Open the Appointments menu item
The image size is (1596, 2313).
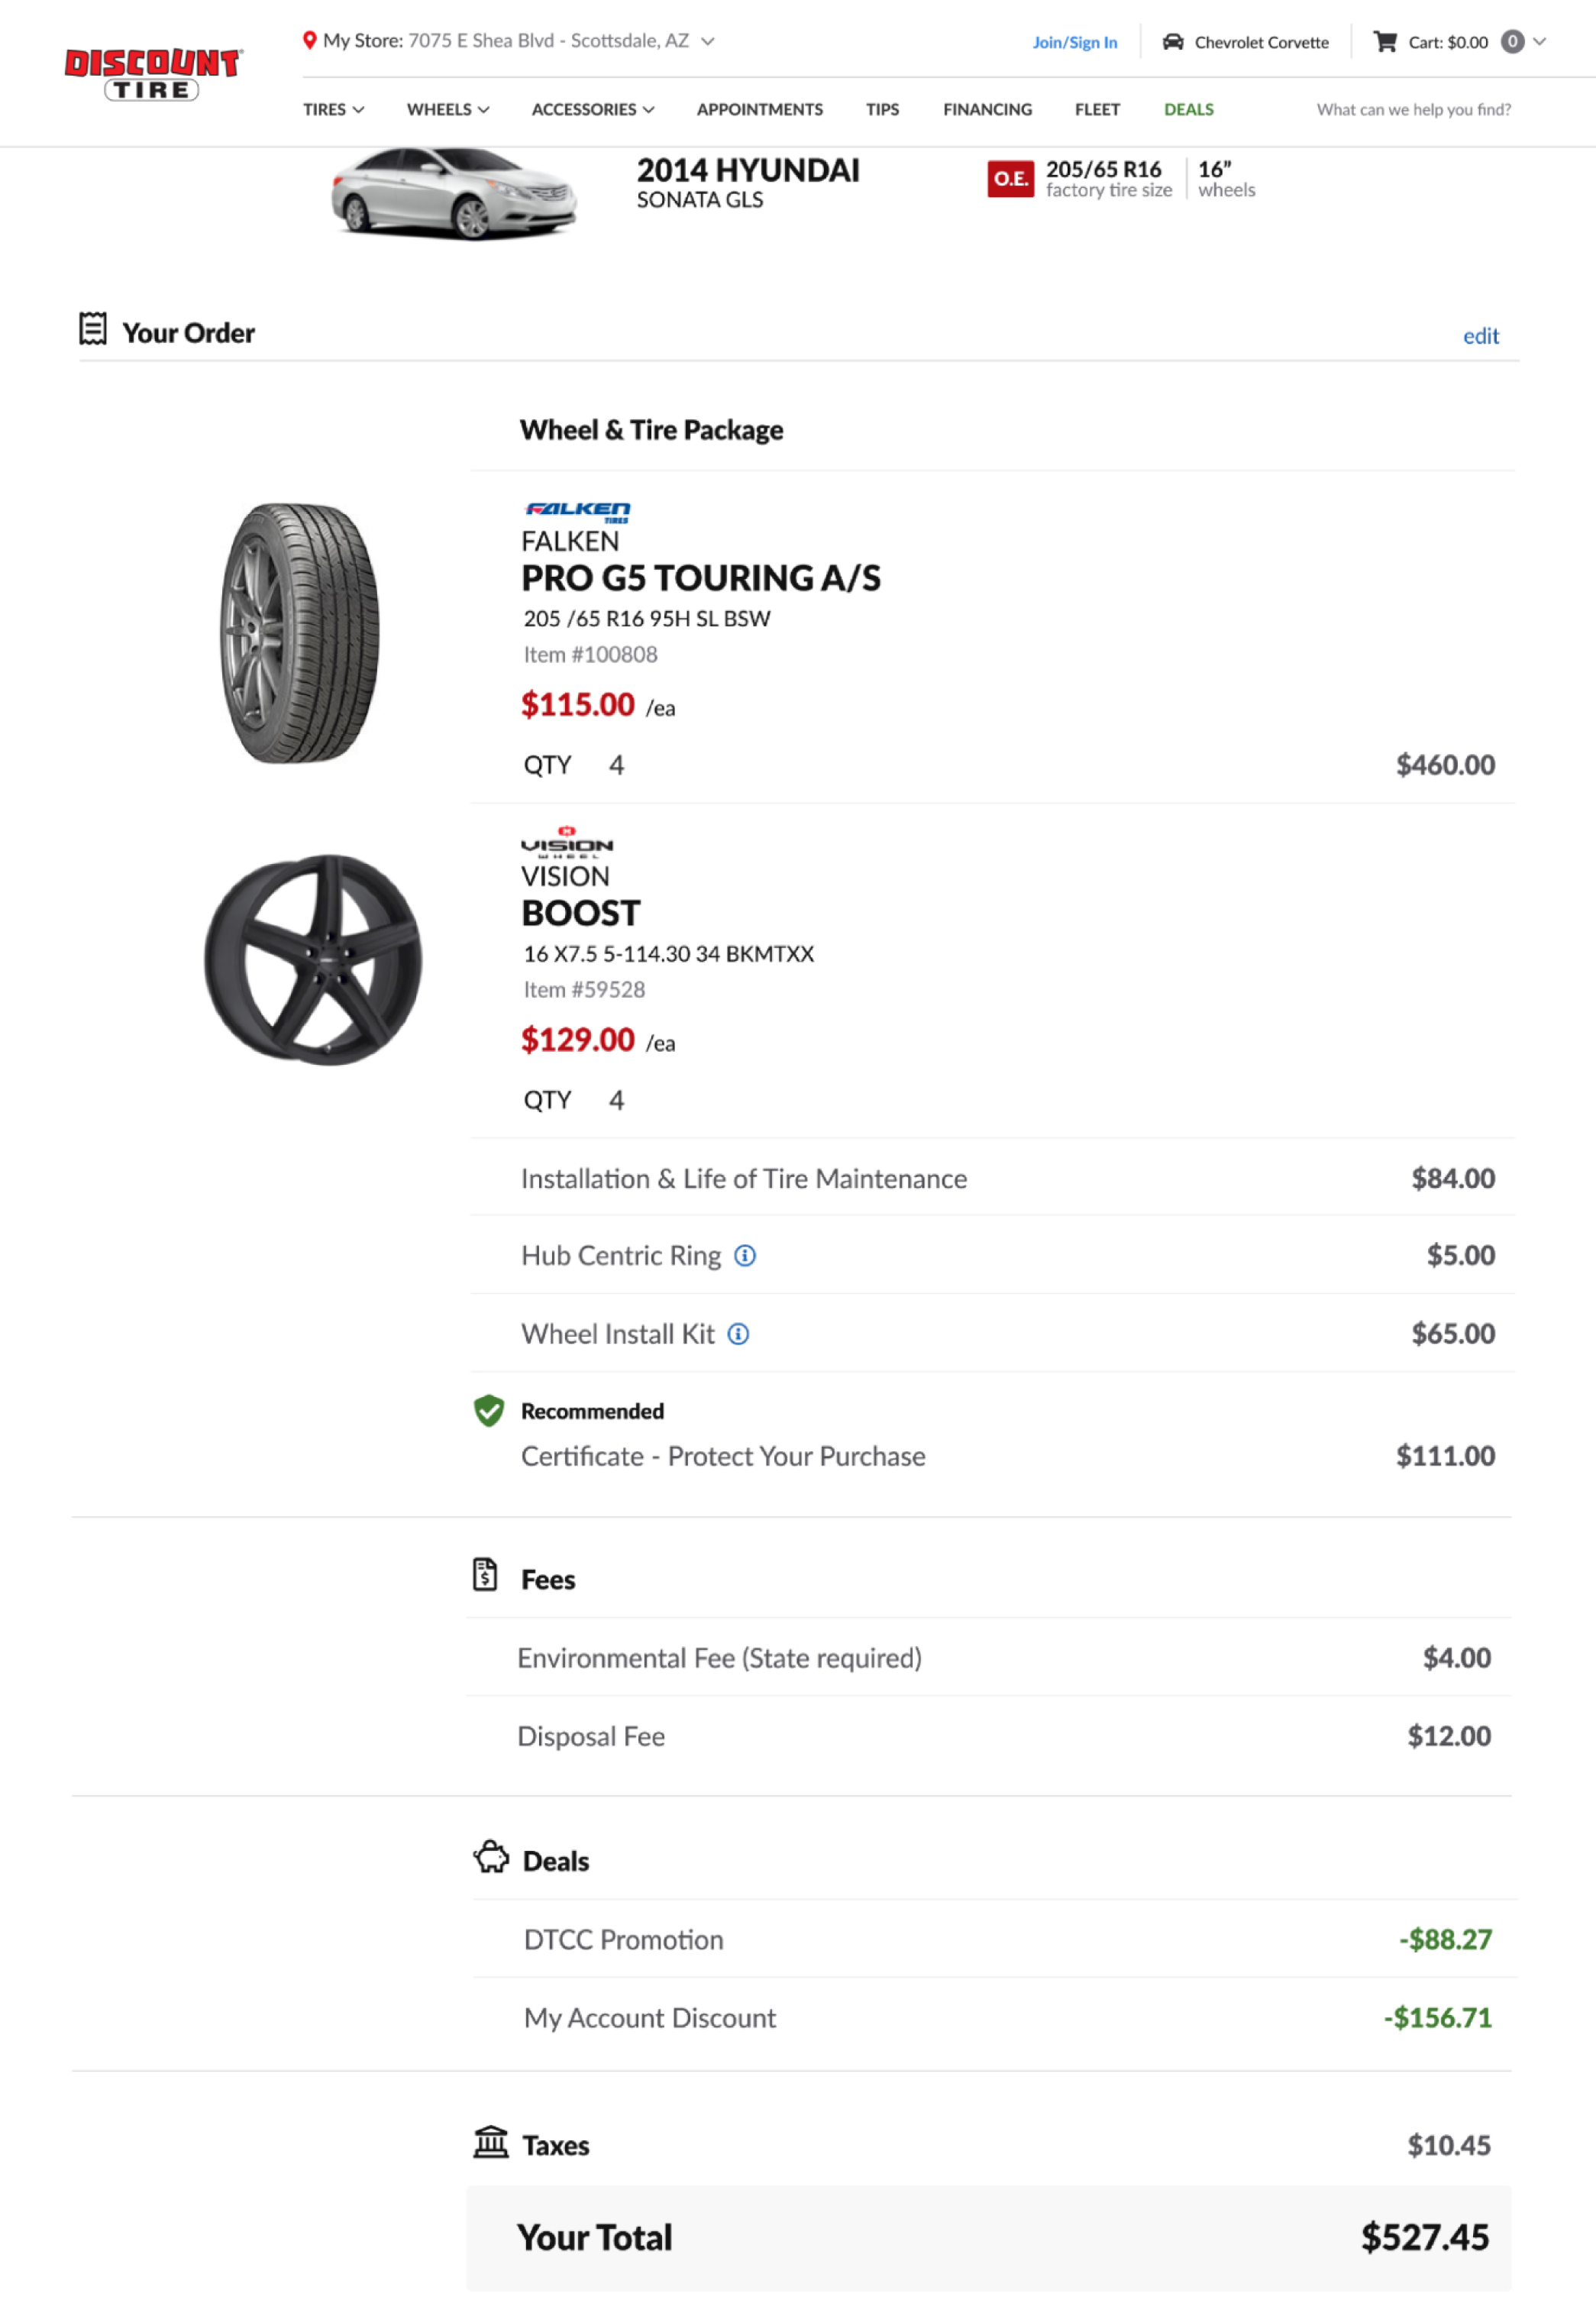point(759,109)
